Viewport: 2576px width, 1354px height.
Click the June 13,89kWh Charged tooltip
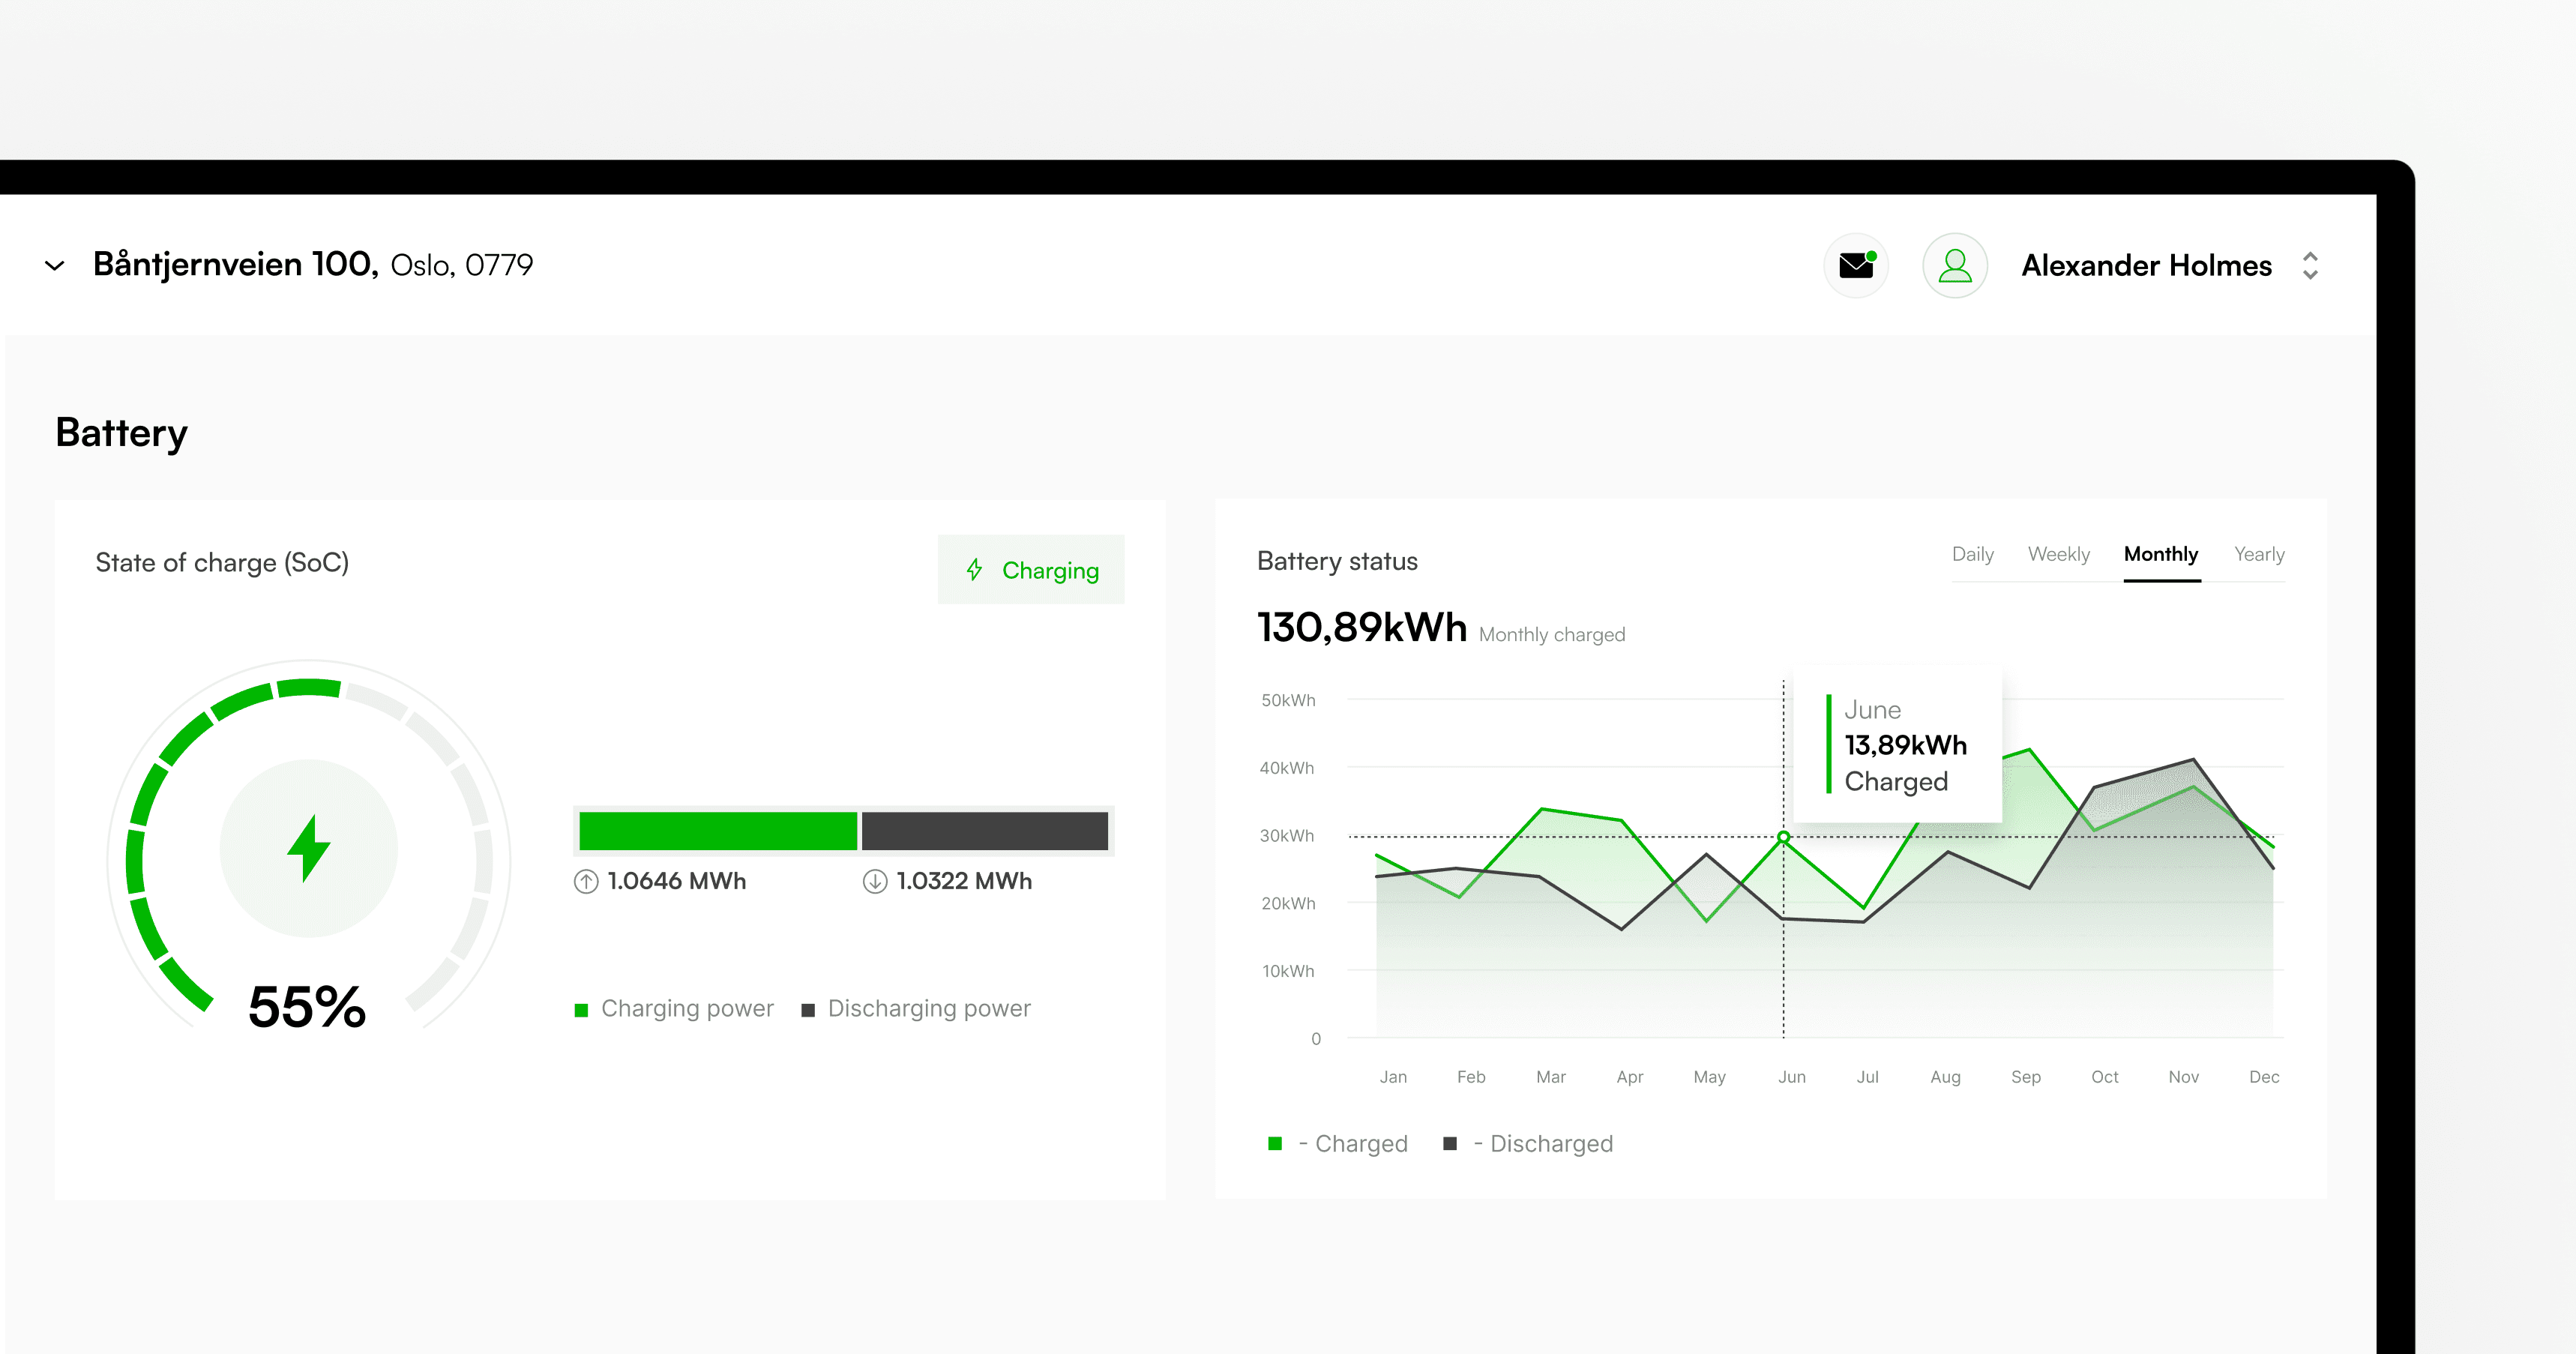point(1898,745)
